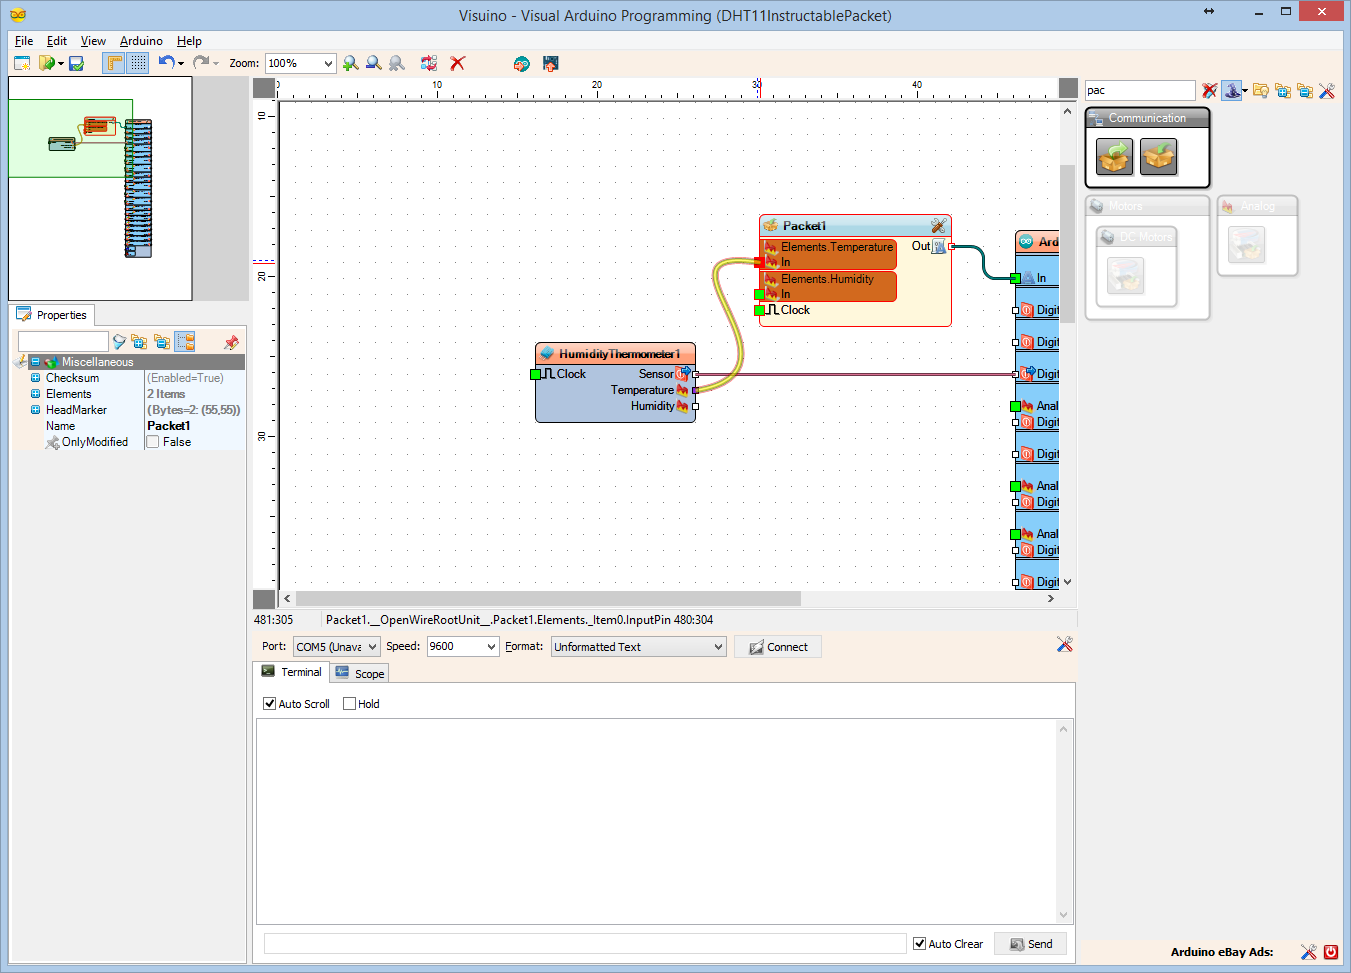This screenshot has height=973, width=1351.
Task: Select the Zoom In magnifier tool
Action: click(x=350, y=63)
